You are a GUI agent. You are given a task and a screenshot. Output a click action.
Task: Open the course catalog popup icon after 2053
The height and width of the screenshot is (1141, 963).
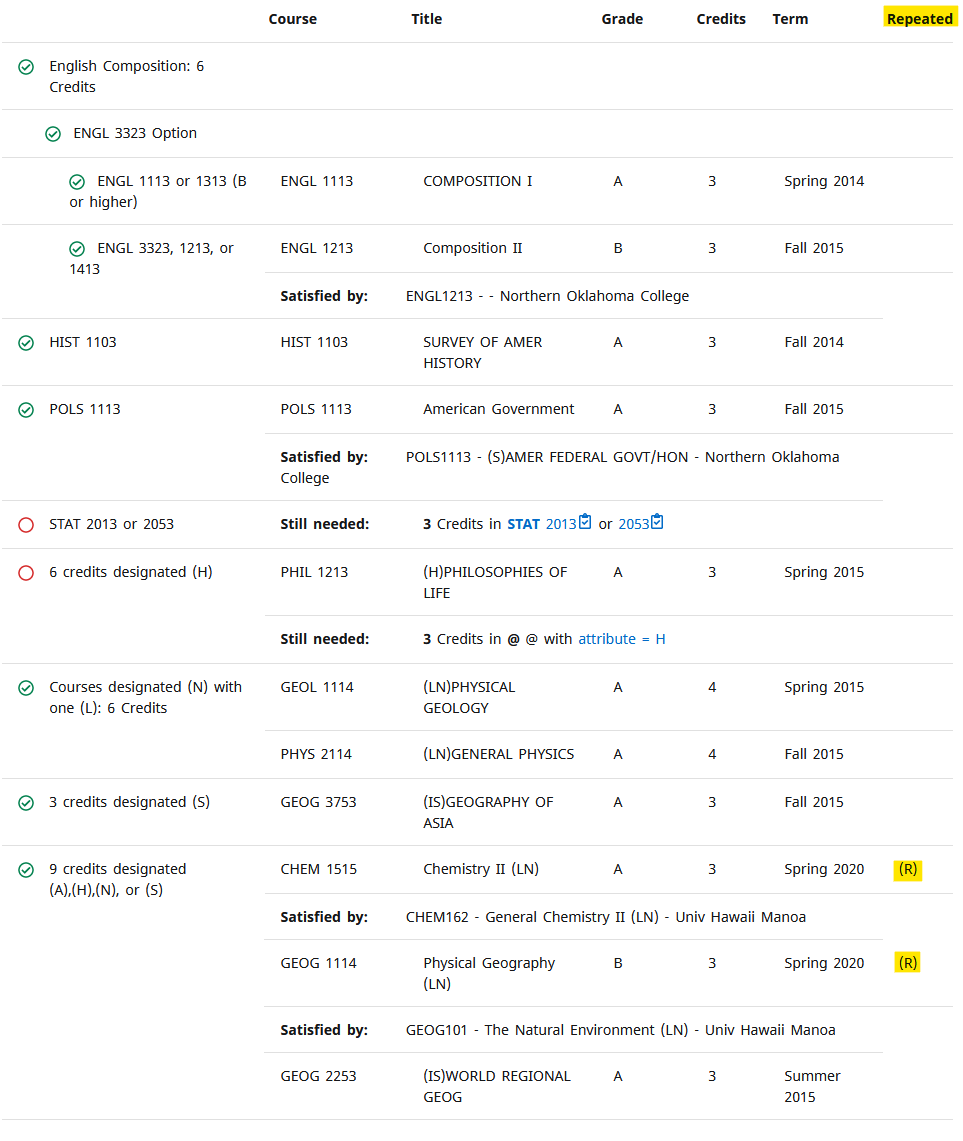point(657,521)
